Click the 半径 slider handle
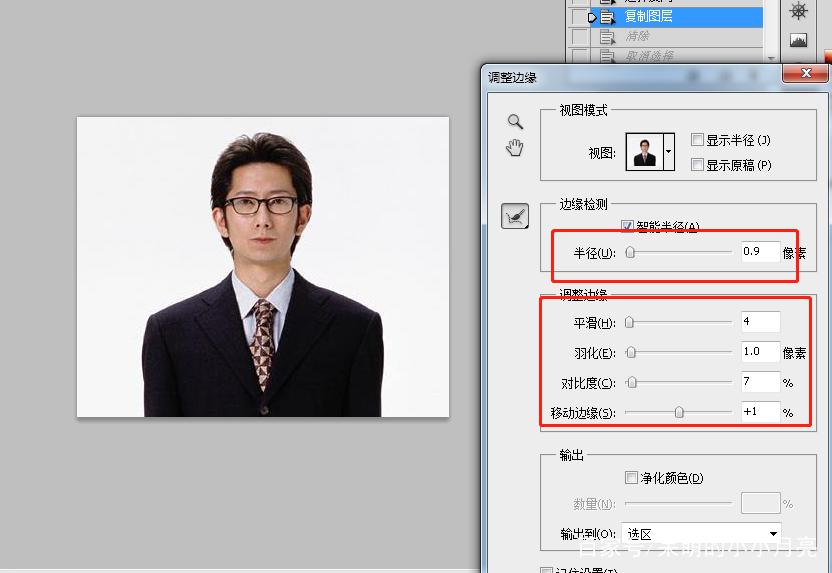This screenshot has height=573, width=832. pos(630,253)
